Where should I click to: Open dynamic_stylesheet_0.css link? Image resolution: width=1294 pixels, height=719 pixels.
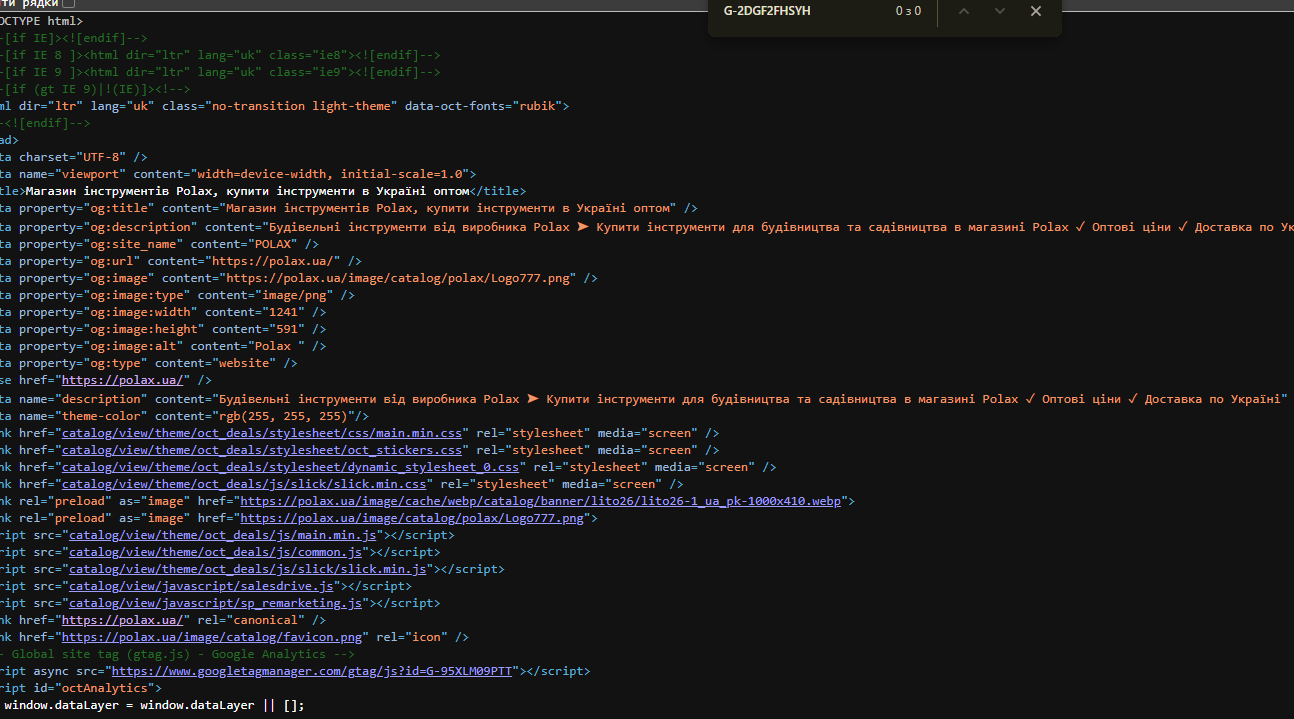tap(291, 466)
